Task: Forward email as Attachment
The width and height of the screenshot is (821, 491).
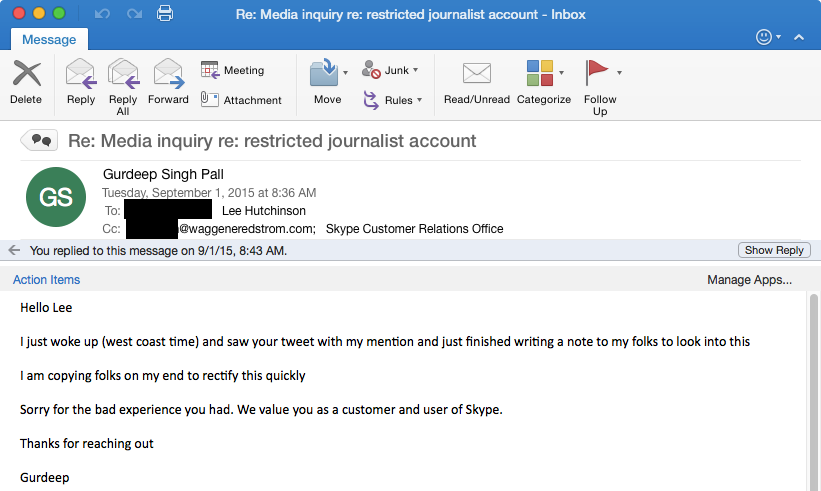Action: pyautogui.click(x=241, y=99)
